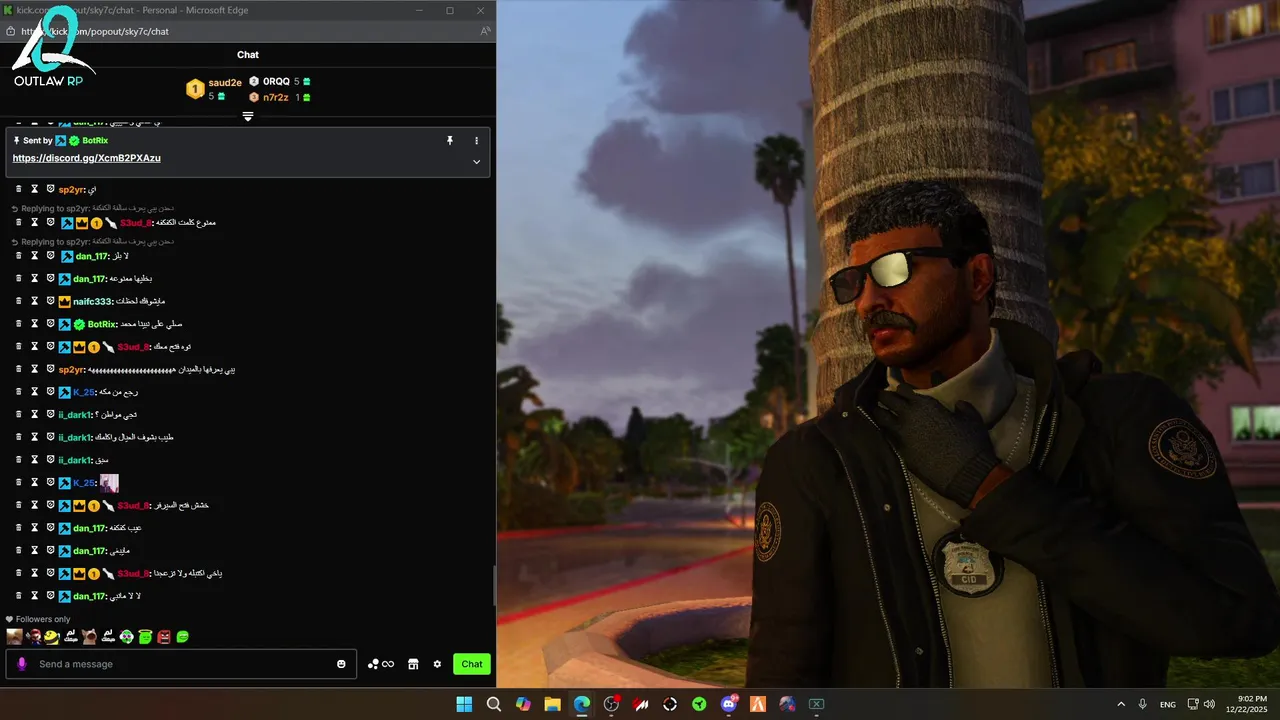Expand the gifters leaderboard arrow

click(x=248, y=117)
